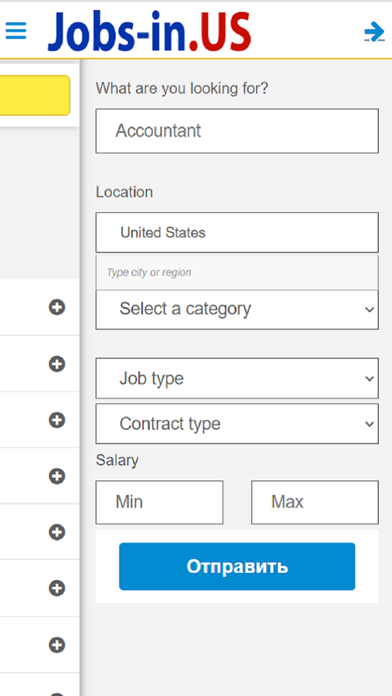The height and width of the screenshot is (696, 392).
Task: Open the Jobs-in.US logo homepage link
Action: pos(150,31)
